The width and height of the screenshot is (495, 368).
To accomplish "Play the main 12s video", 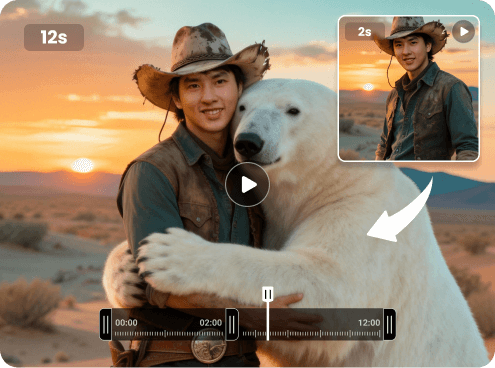I will (247, 184).
